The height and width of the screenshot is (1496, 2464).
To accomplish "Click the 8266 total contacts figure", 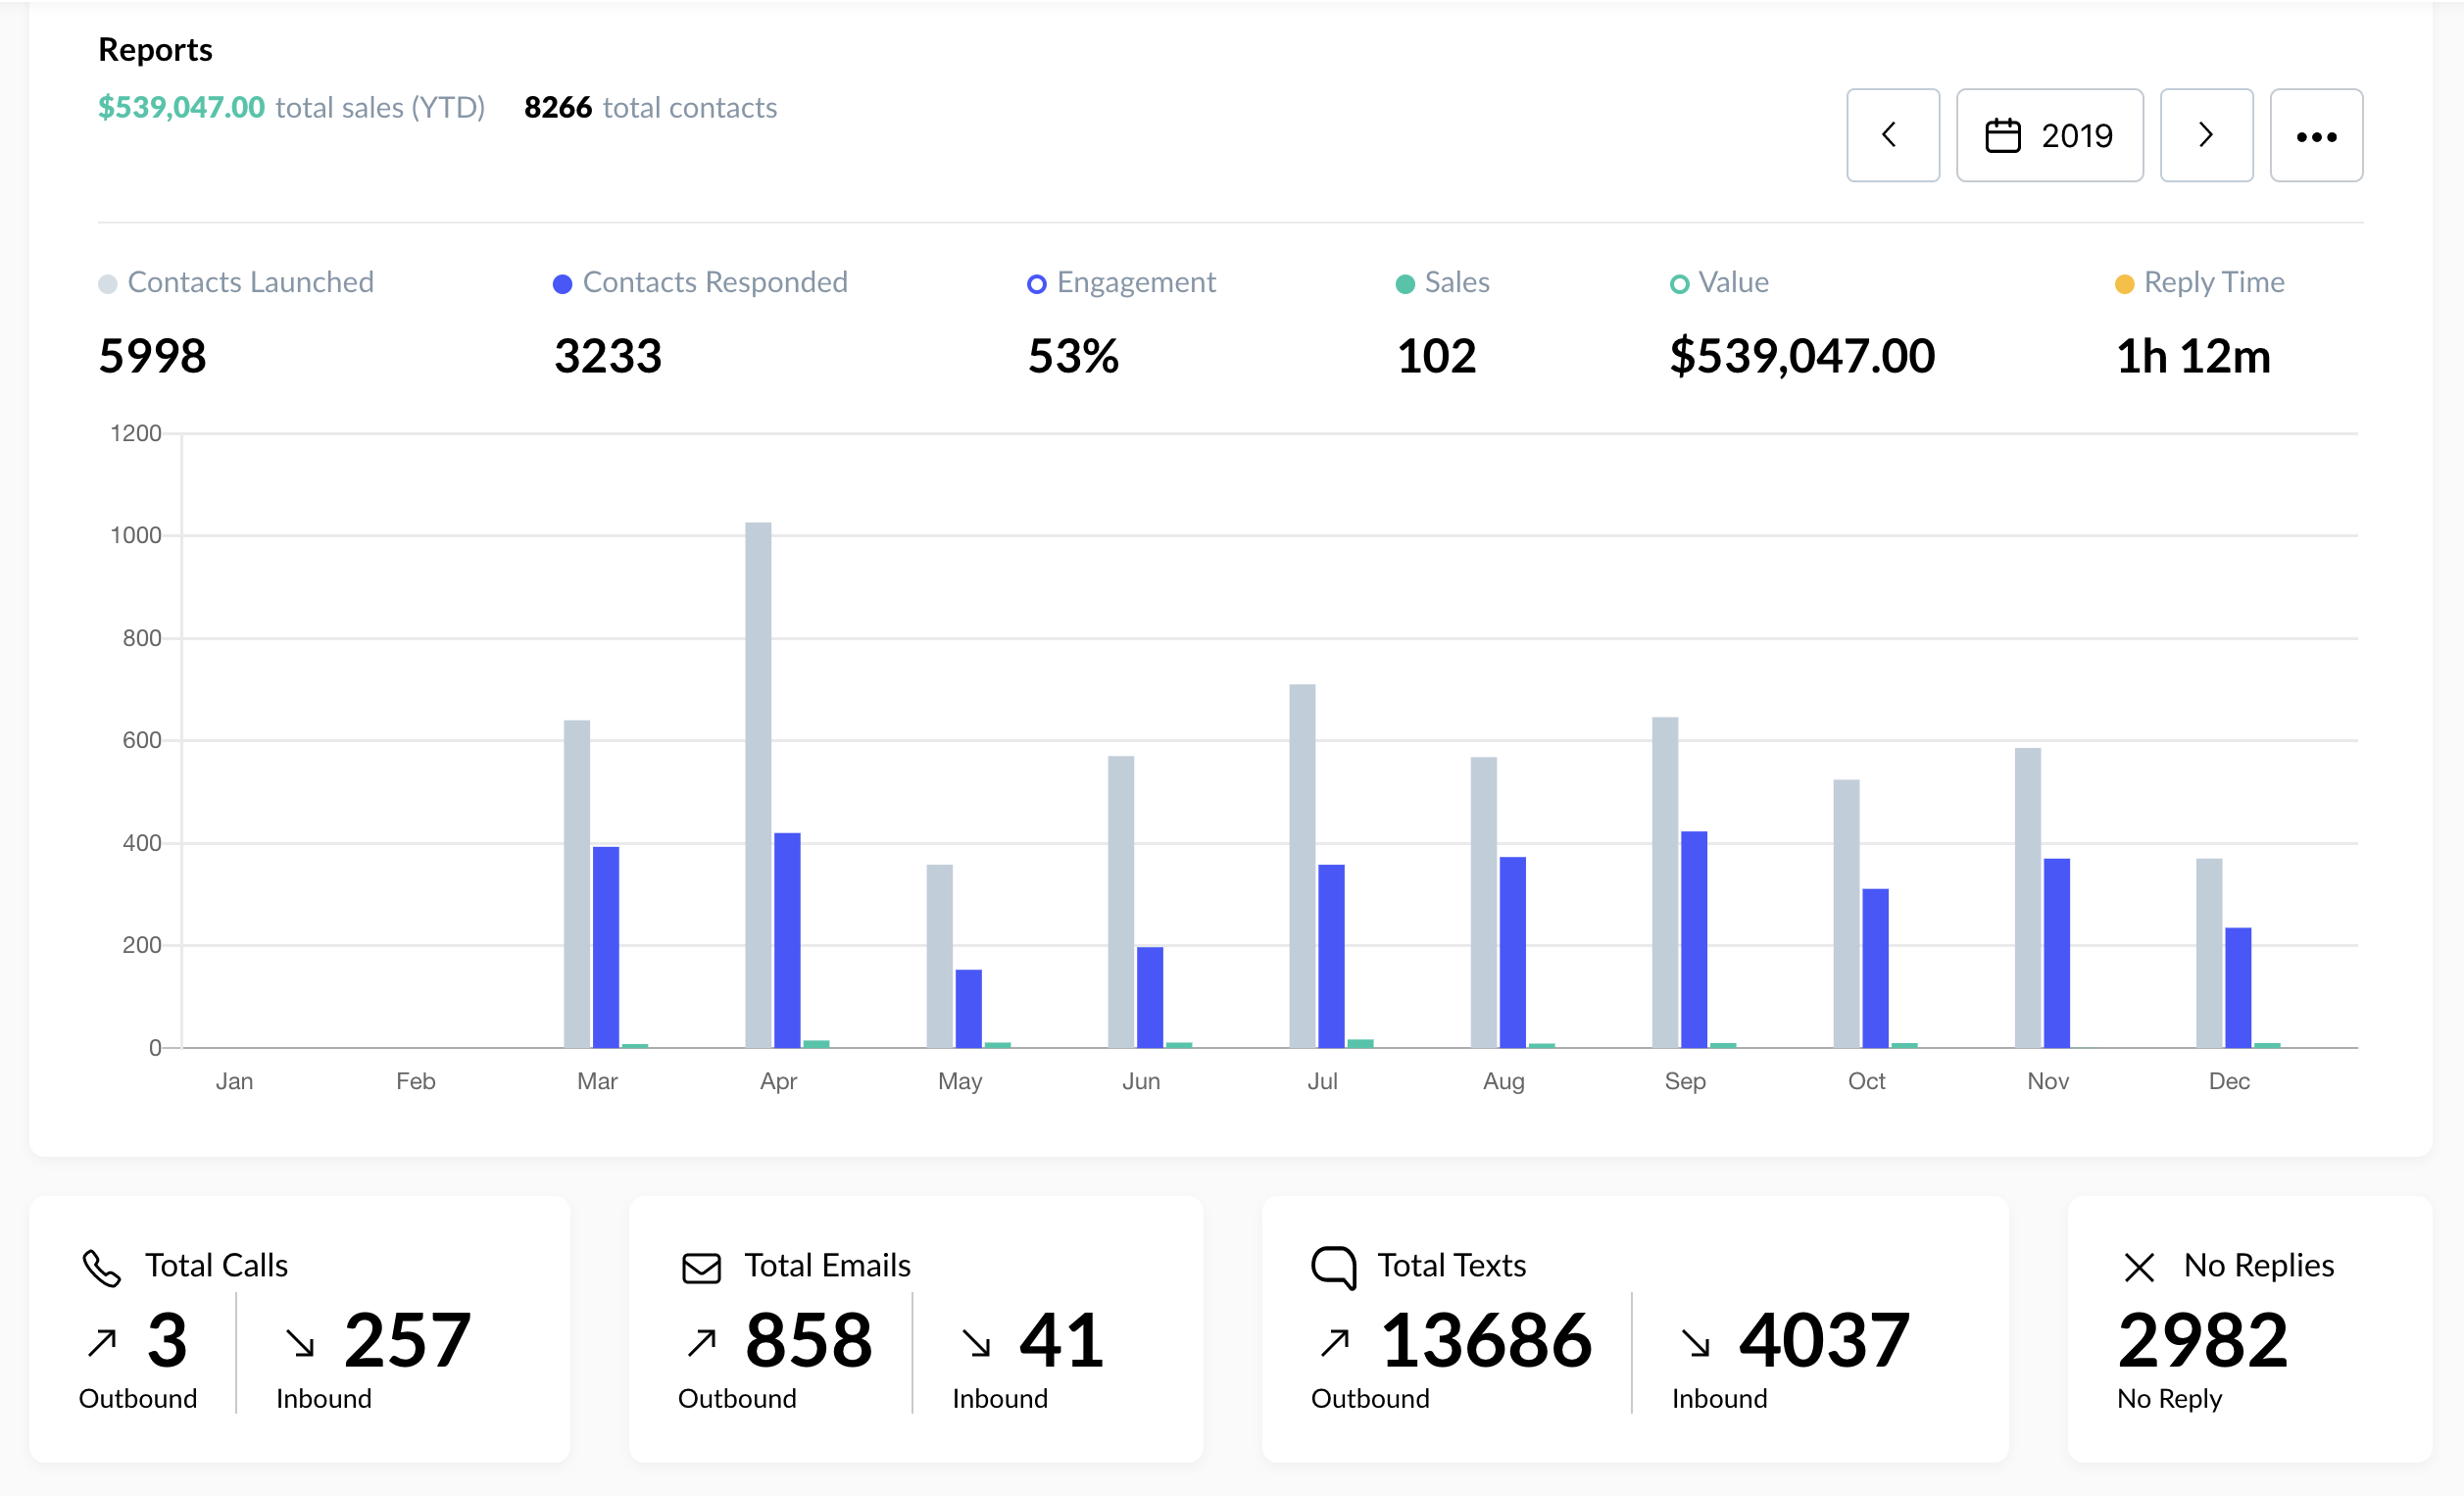I will click(x=558, y=107).
